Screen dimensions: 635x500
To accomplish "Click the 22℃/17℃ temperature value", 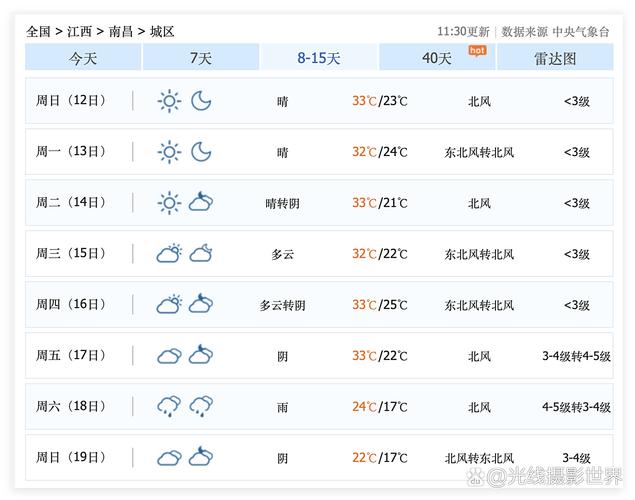I will 380,458.
